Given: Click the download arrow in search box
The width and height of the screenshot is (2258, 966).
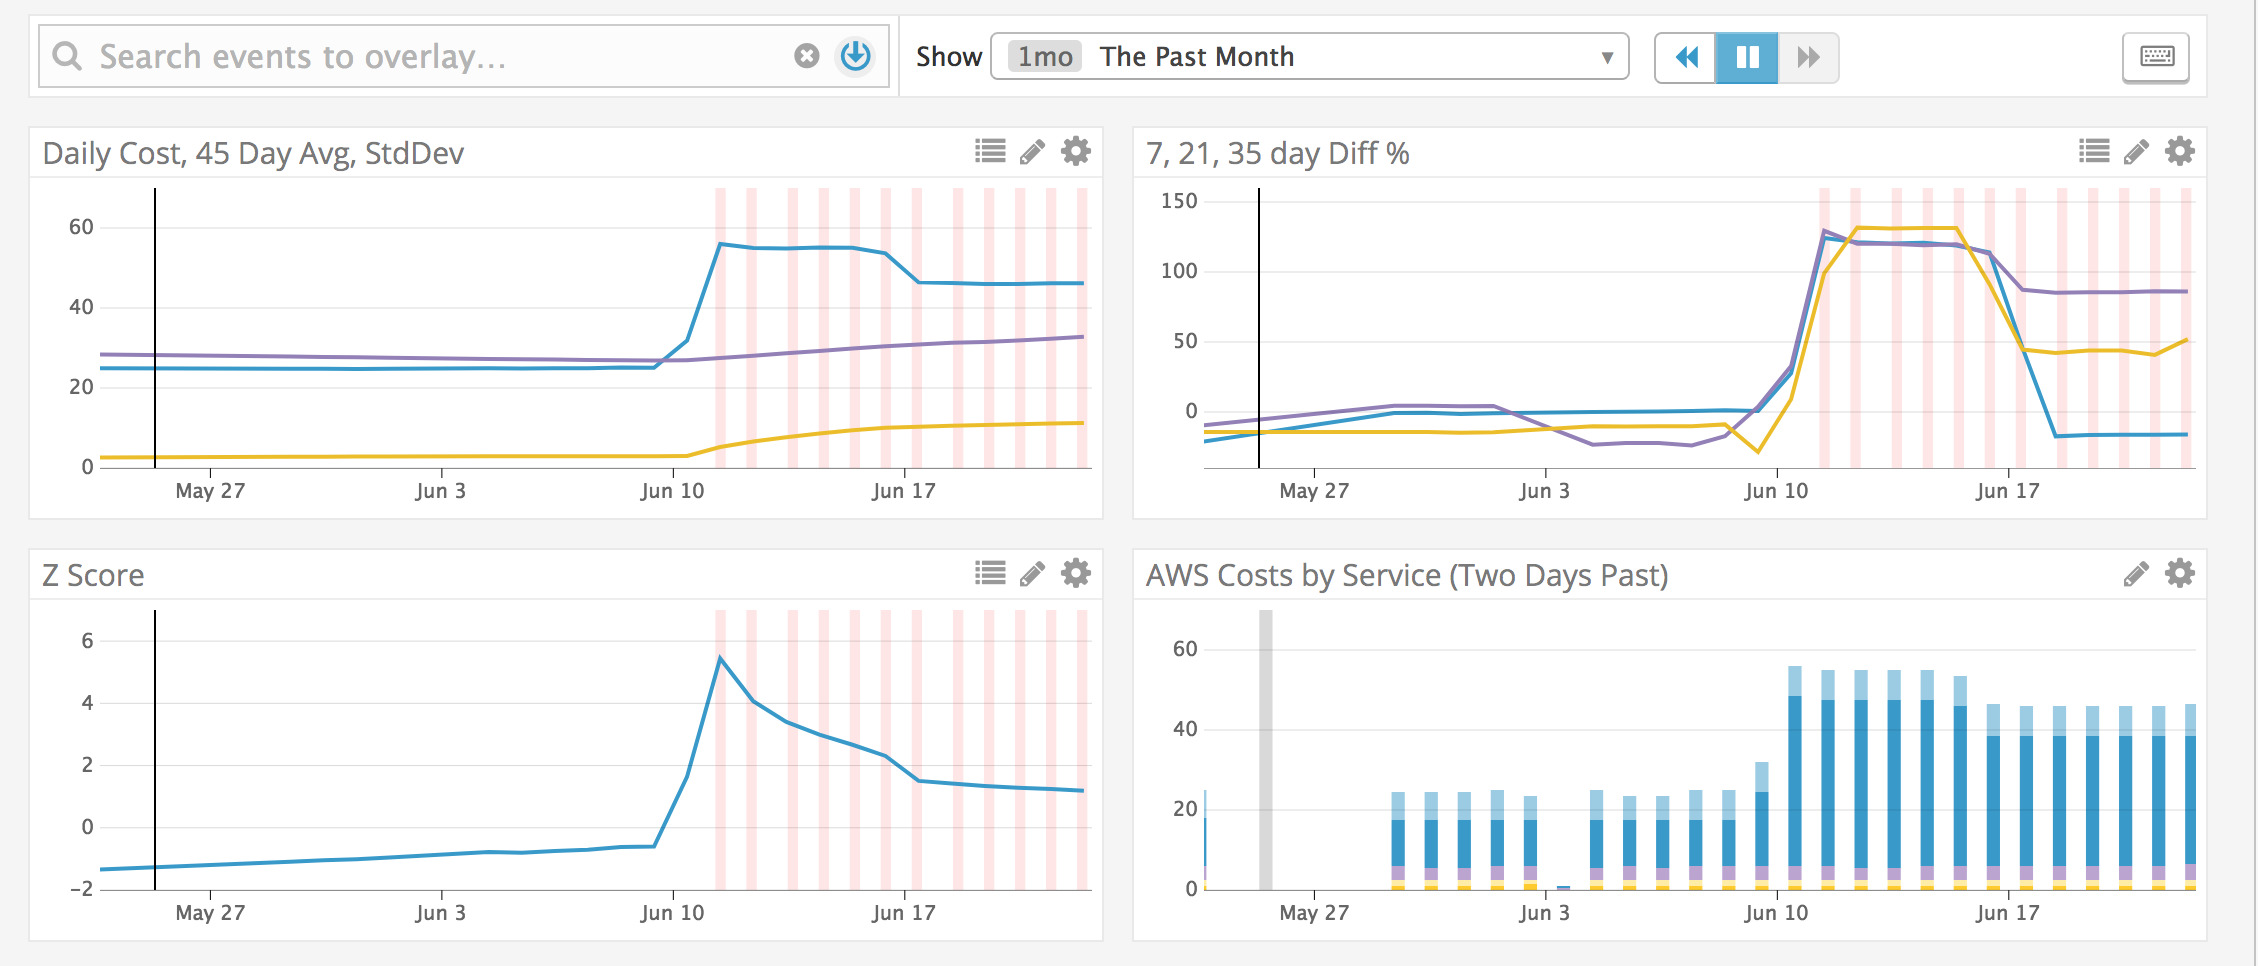Looking at the screenshot, I should [x=855, y=56].
